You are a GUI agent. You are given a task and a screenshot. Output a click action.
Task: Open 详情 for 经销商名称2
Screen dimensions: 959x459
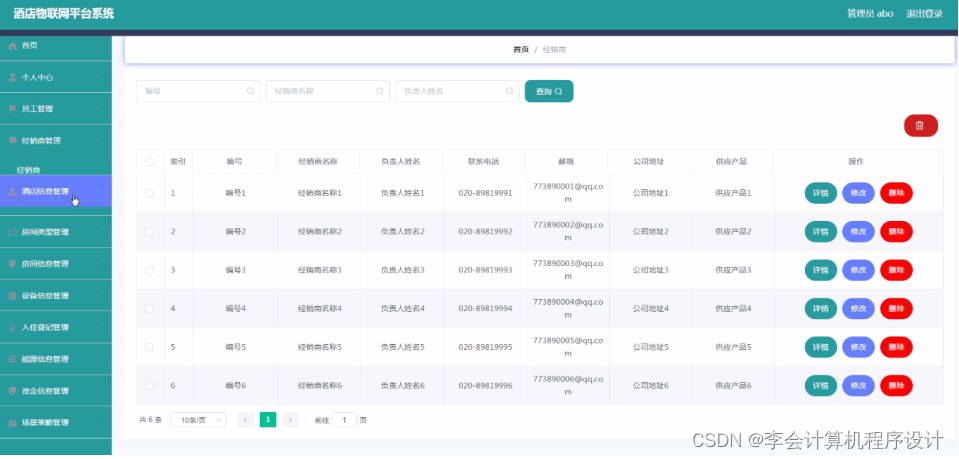pyautogui.click(x=820, y=231)
